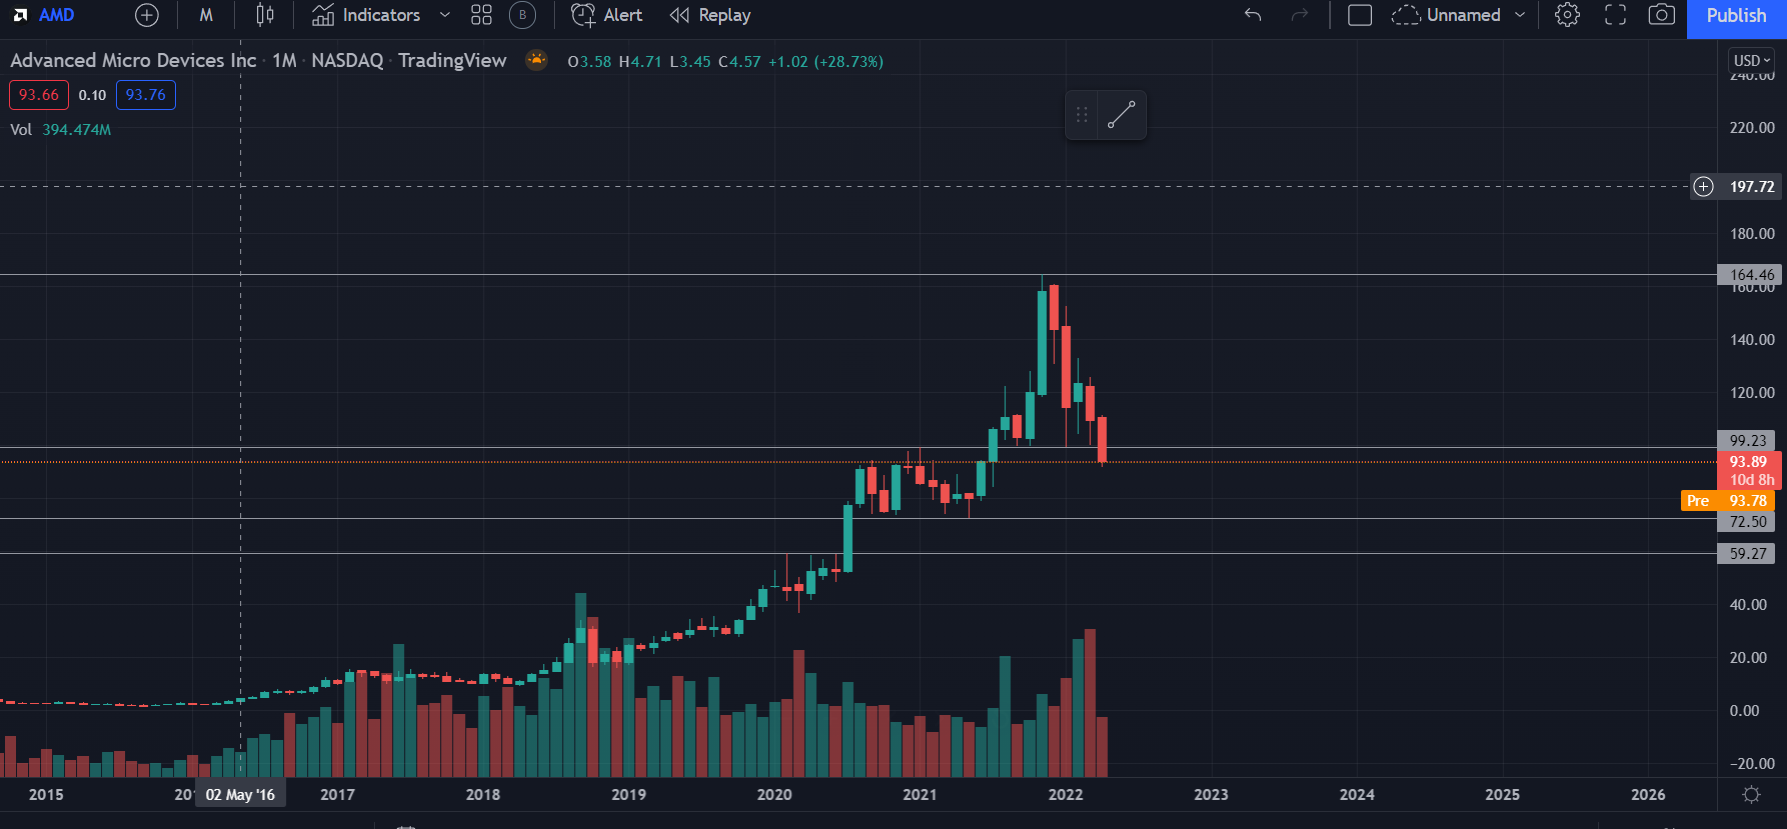The image size is (1787, 829).
Task: Open the candlestick chart style selector
Action: (264, 15)
